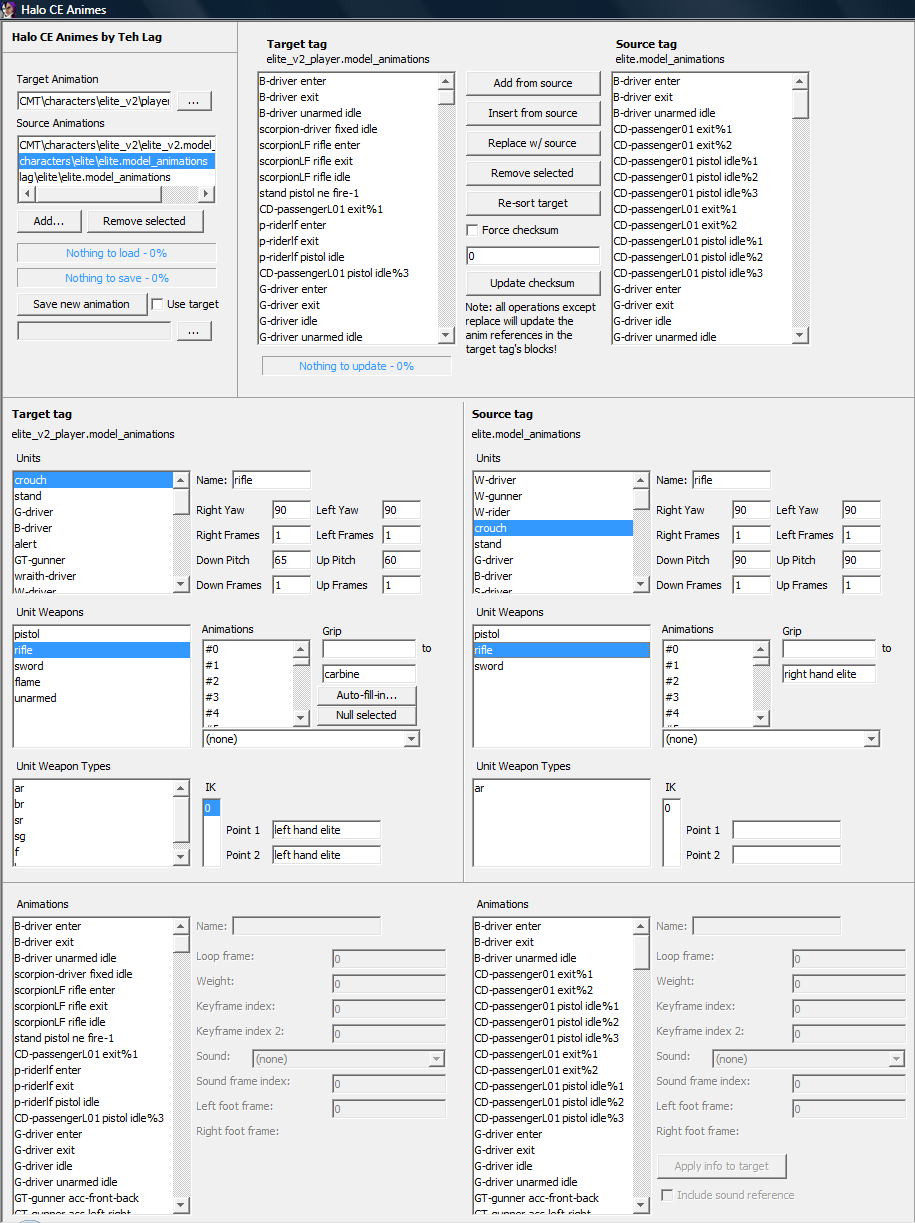Select elite.model_animations in Source Animations list

click(113, 161)
